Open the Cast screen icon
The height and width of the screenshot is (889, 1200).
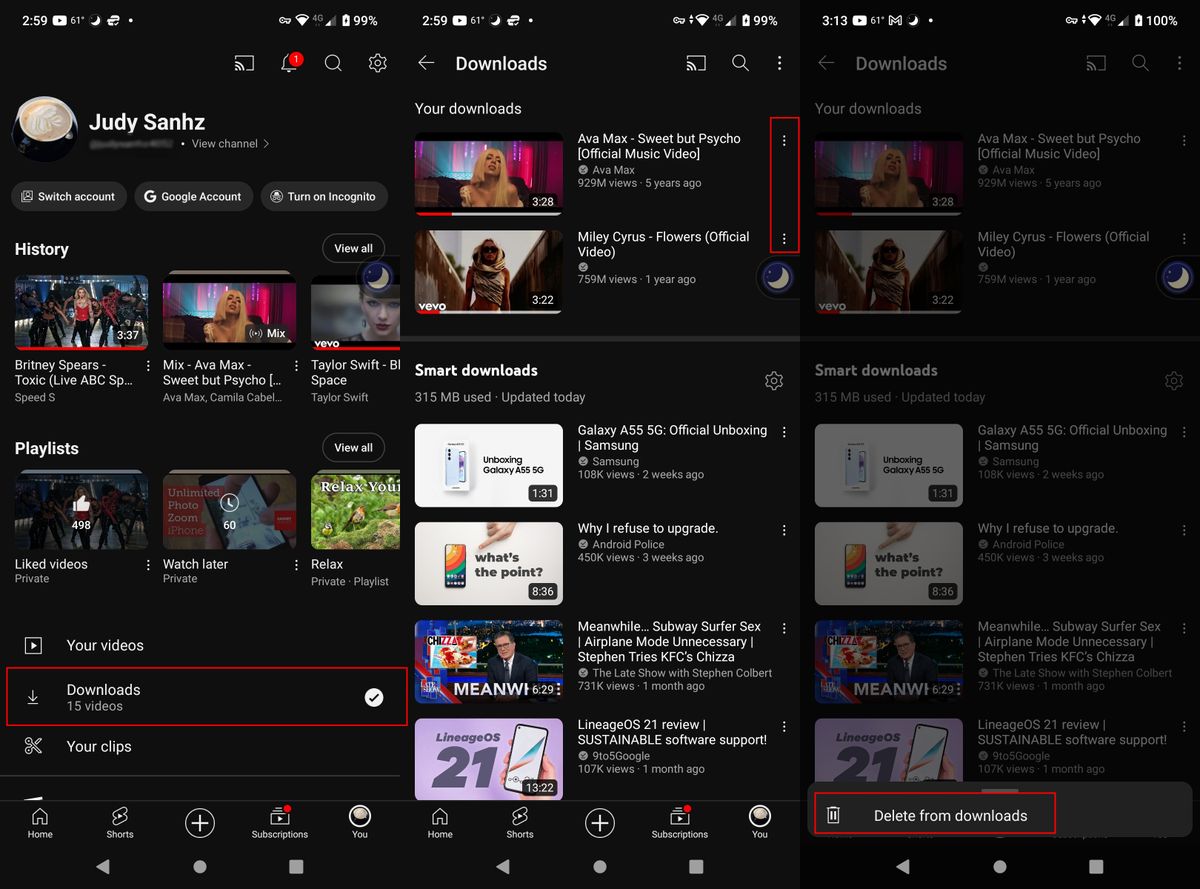point(244,62)
